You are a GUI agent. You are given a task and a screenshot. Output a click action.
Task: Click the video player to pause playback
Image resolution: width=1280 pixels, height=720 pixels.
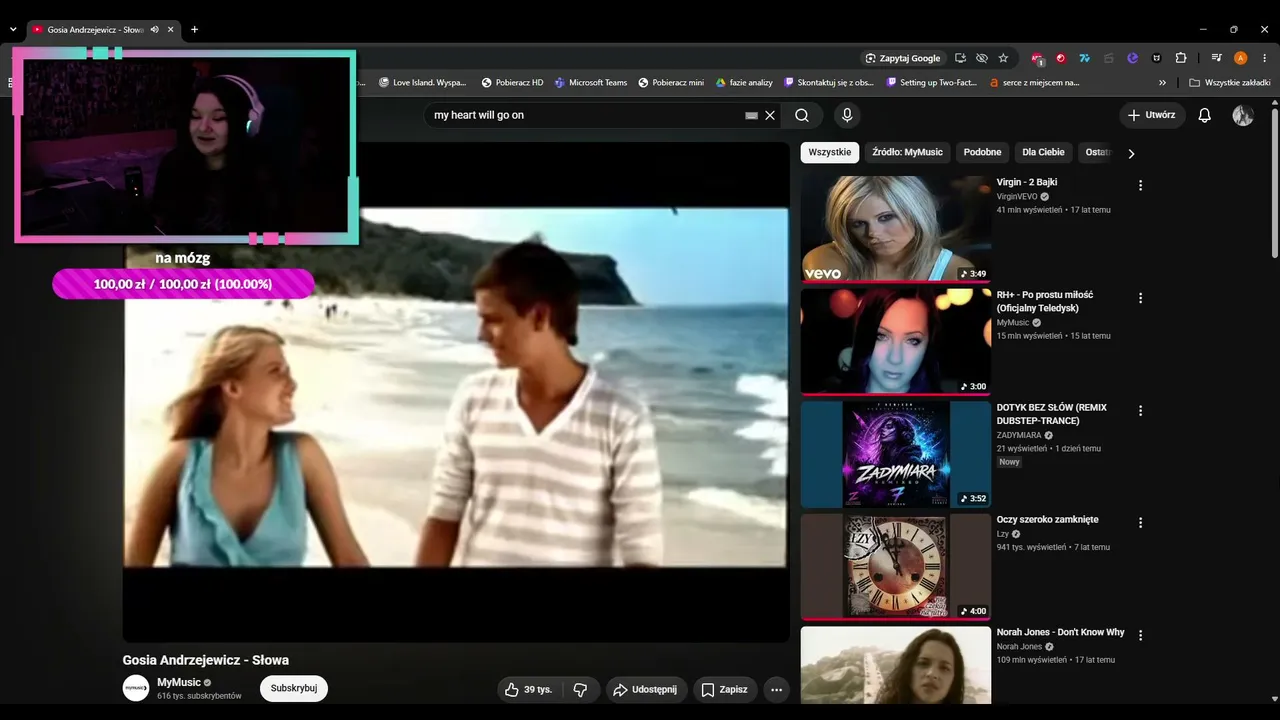[456, 391]
